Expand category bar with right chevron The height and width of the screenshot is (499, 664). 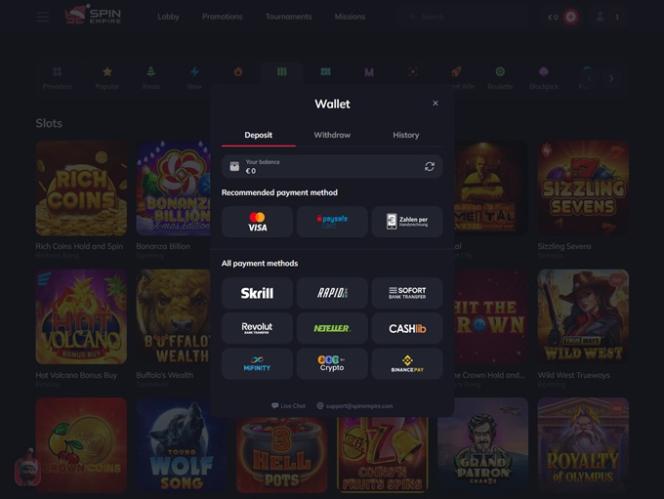611,78
